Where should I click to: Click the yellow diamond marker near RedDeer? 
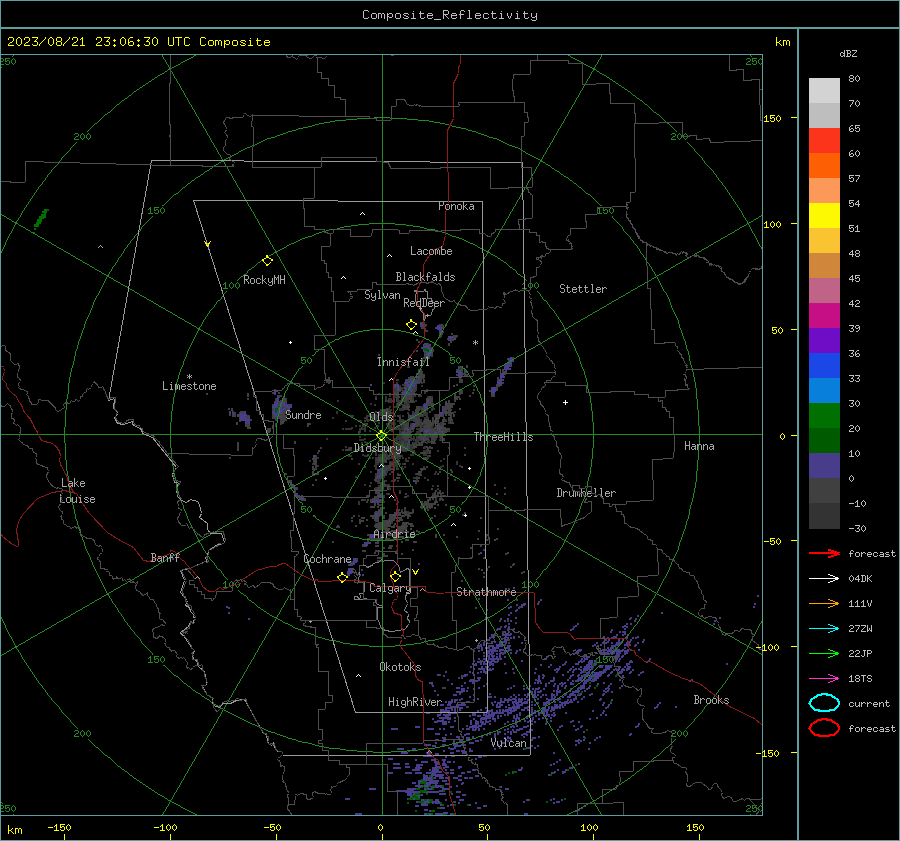(412, 325)
